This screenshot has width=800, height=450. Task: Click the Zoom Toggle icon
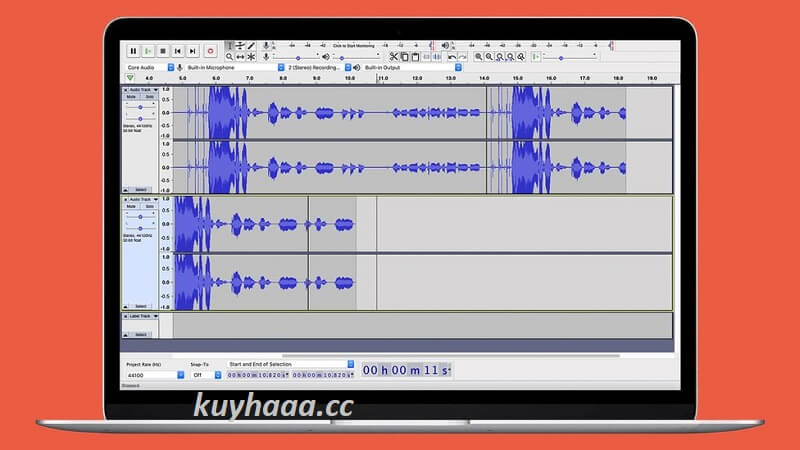coord(521,57)
